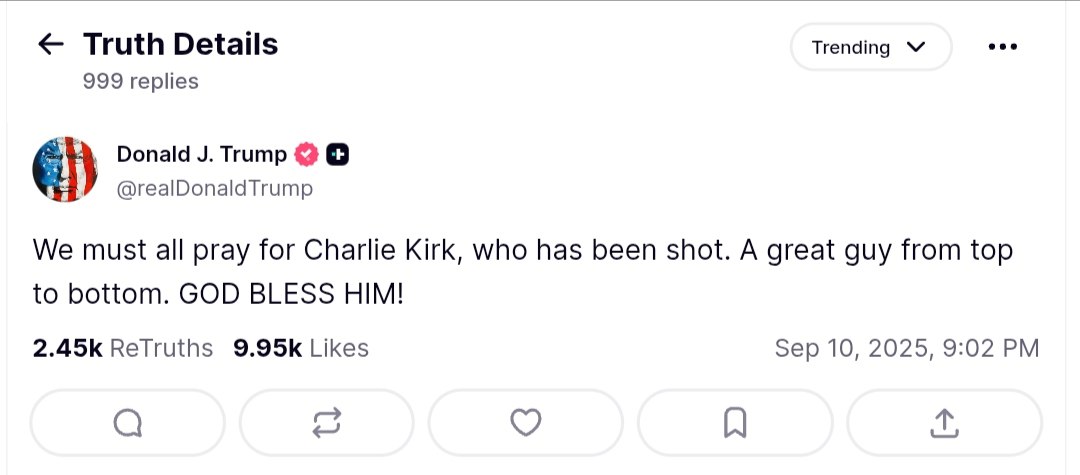The width and height of the screenshot is (1080, 475).
Task: Expand the chevron in the Trending selector
Action: point(915,47)
